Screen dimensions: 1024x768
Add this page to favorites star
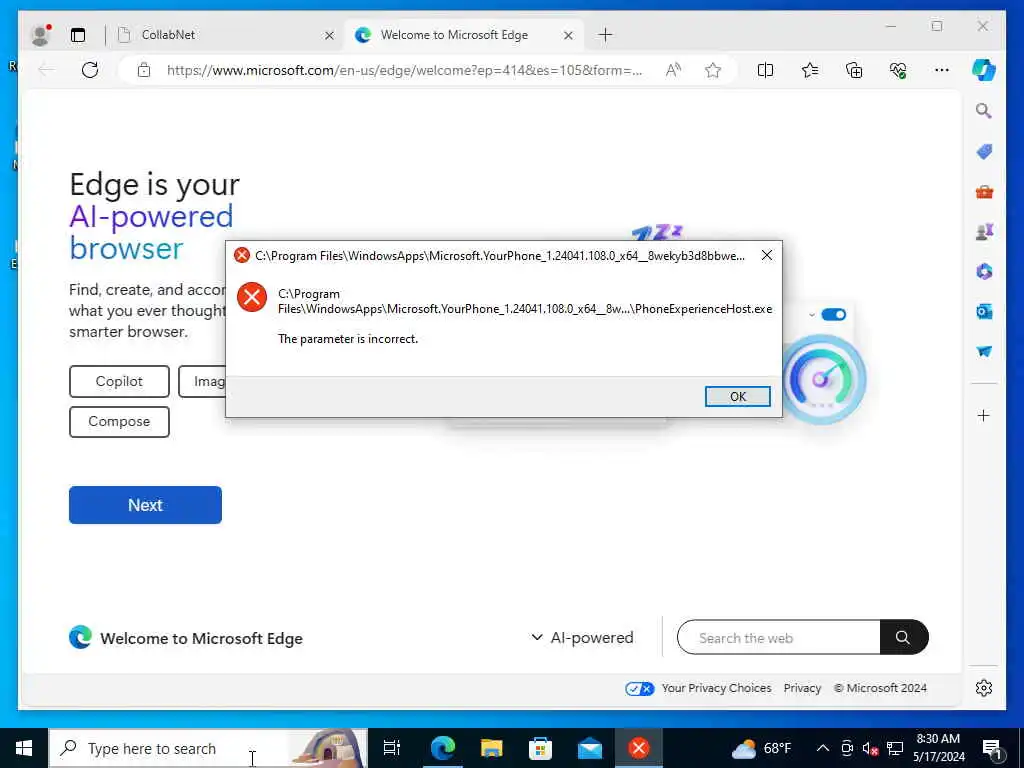coord(713,70)
